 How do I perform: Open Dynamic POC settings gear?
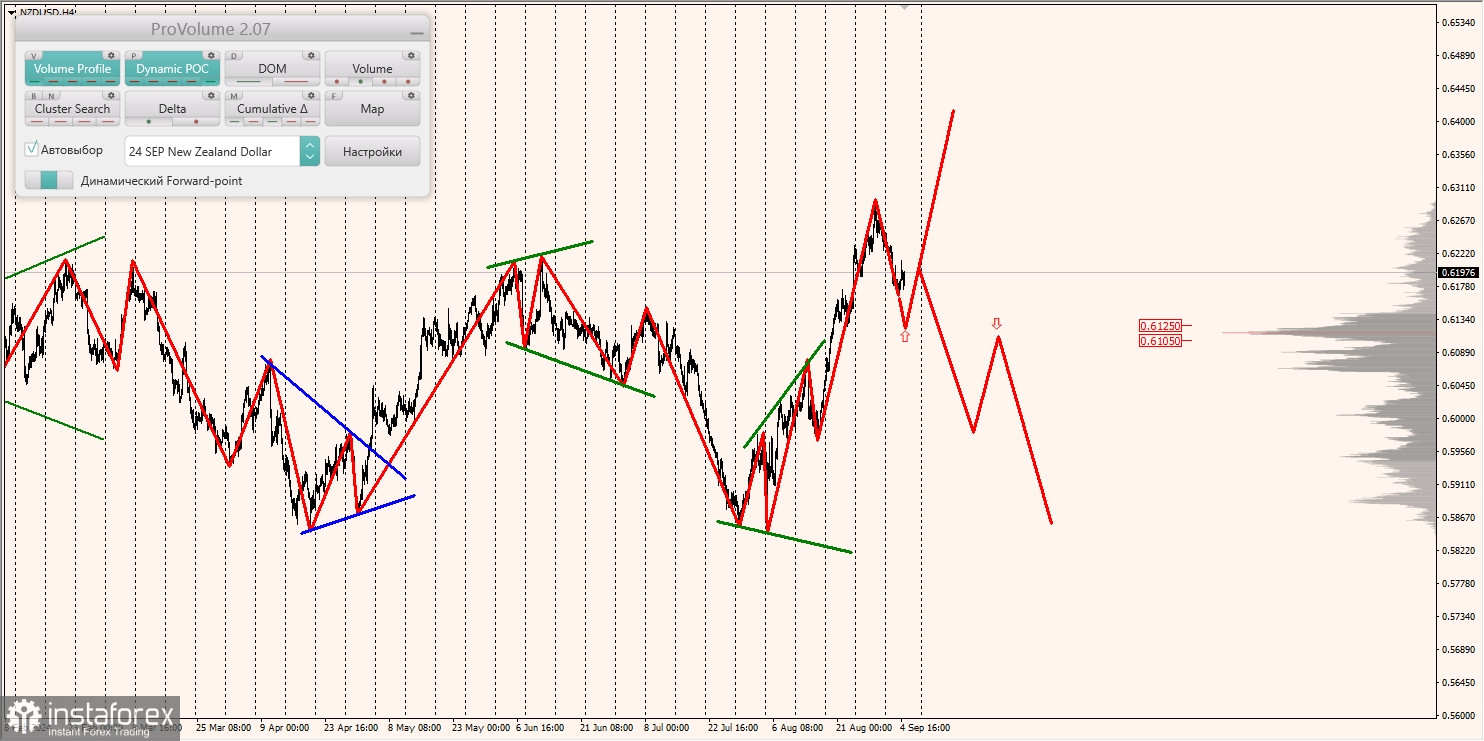coord(211,55)
